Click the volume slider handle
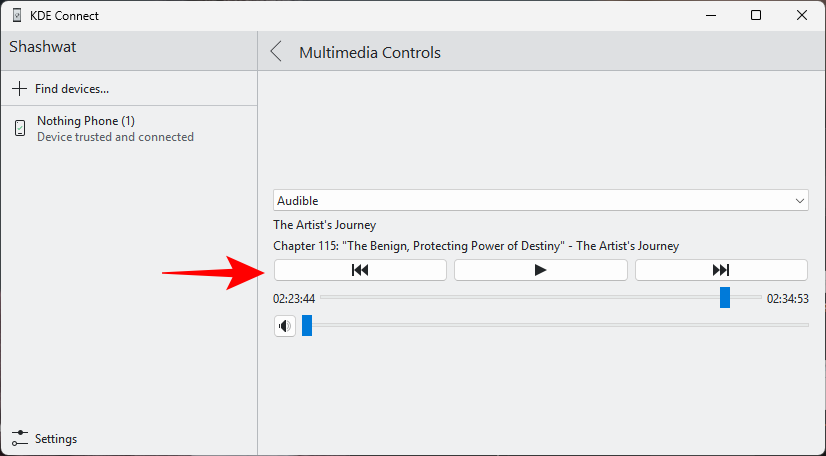 307,326
